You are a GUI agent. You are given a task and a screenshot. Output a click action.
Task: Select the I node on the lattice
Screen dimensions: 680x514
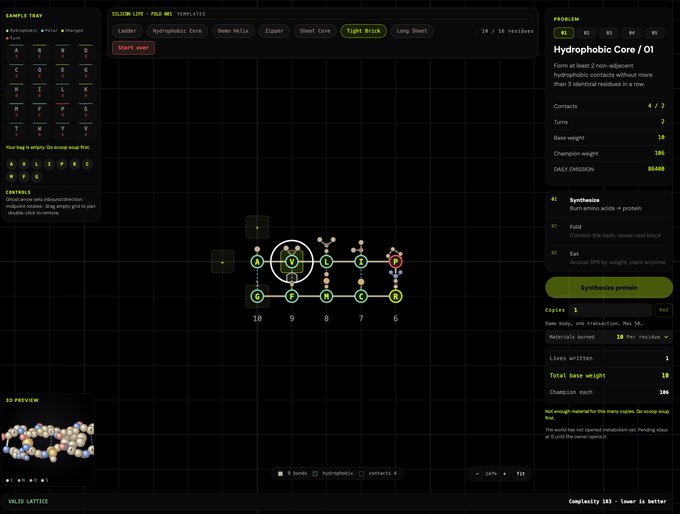[x=361, y=262]
